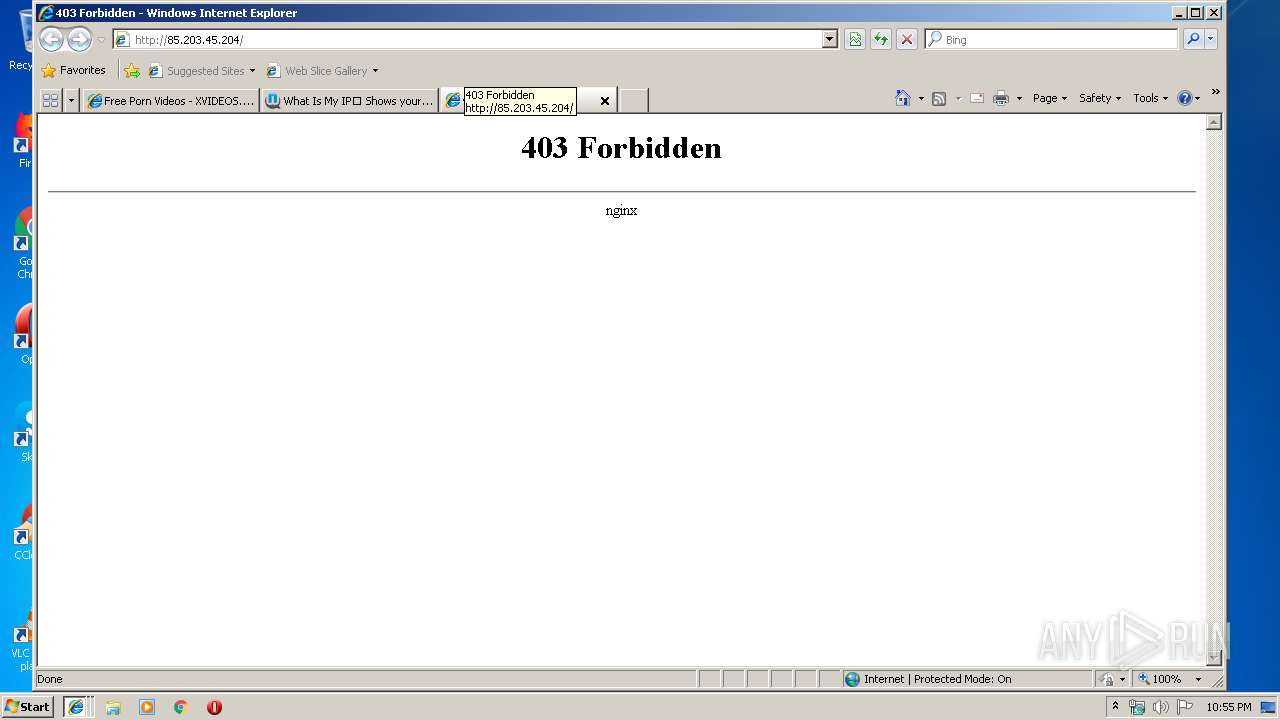Expand Print options dropdown arrow
The height and width of the screenshot is (720, 1280).
[1019, 99]
